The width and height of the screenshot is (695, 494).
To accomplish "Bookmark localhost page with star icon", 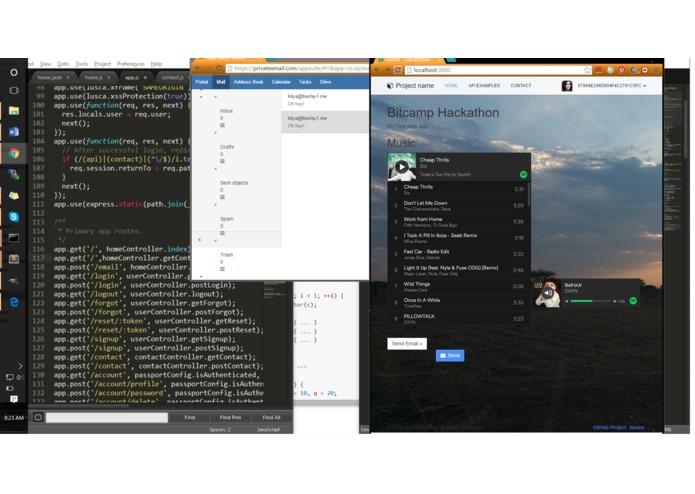I will click(587, 70).
